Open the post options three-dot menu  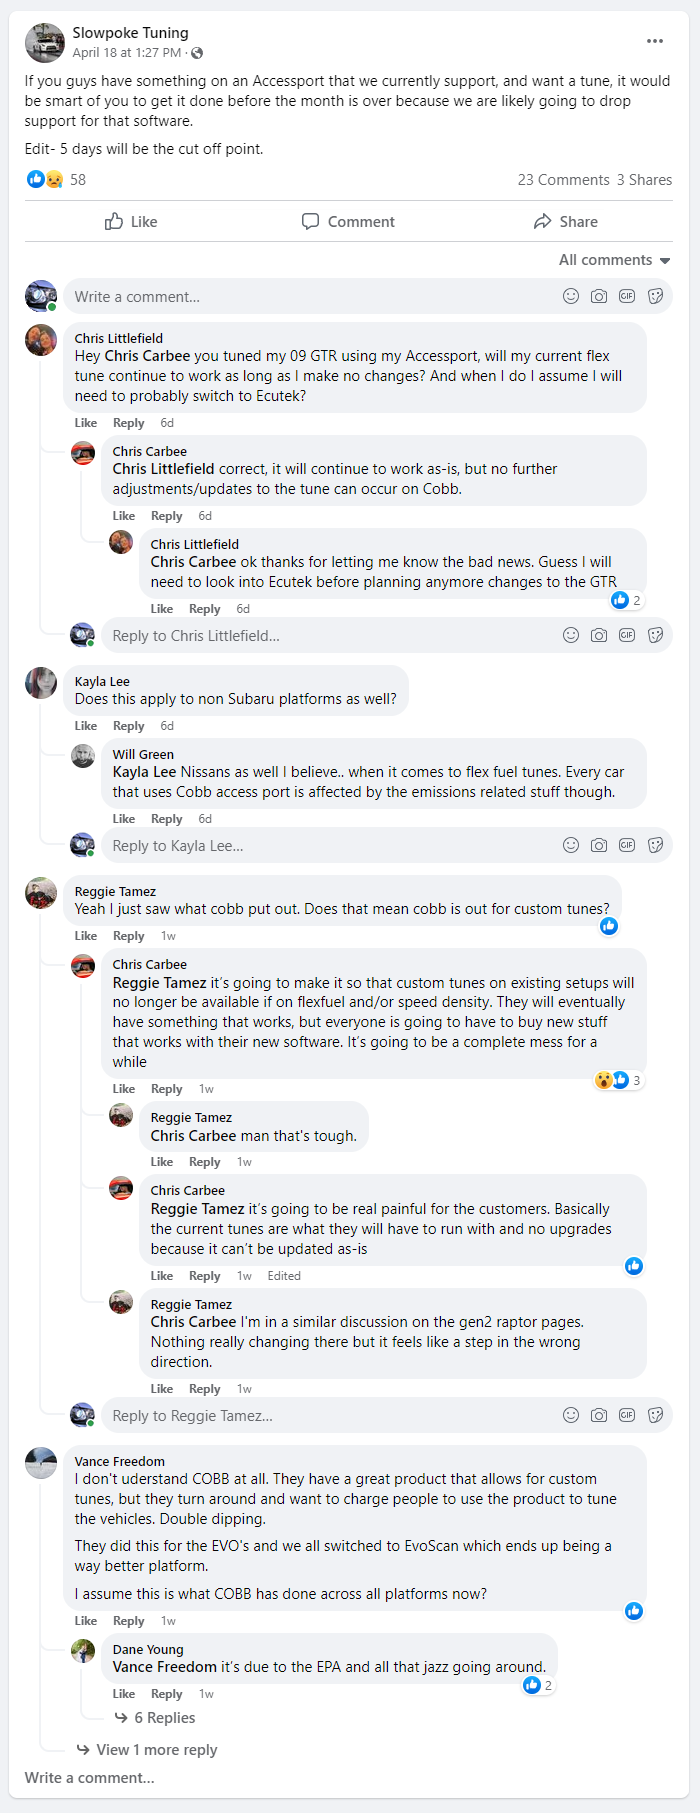(x=655, y=41)
